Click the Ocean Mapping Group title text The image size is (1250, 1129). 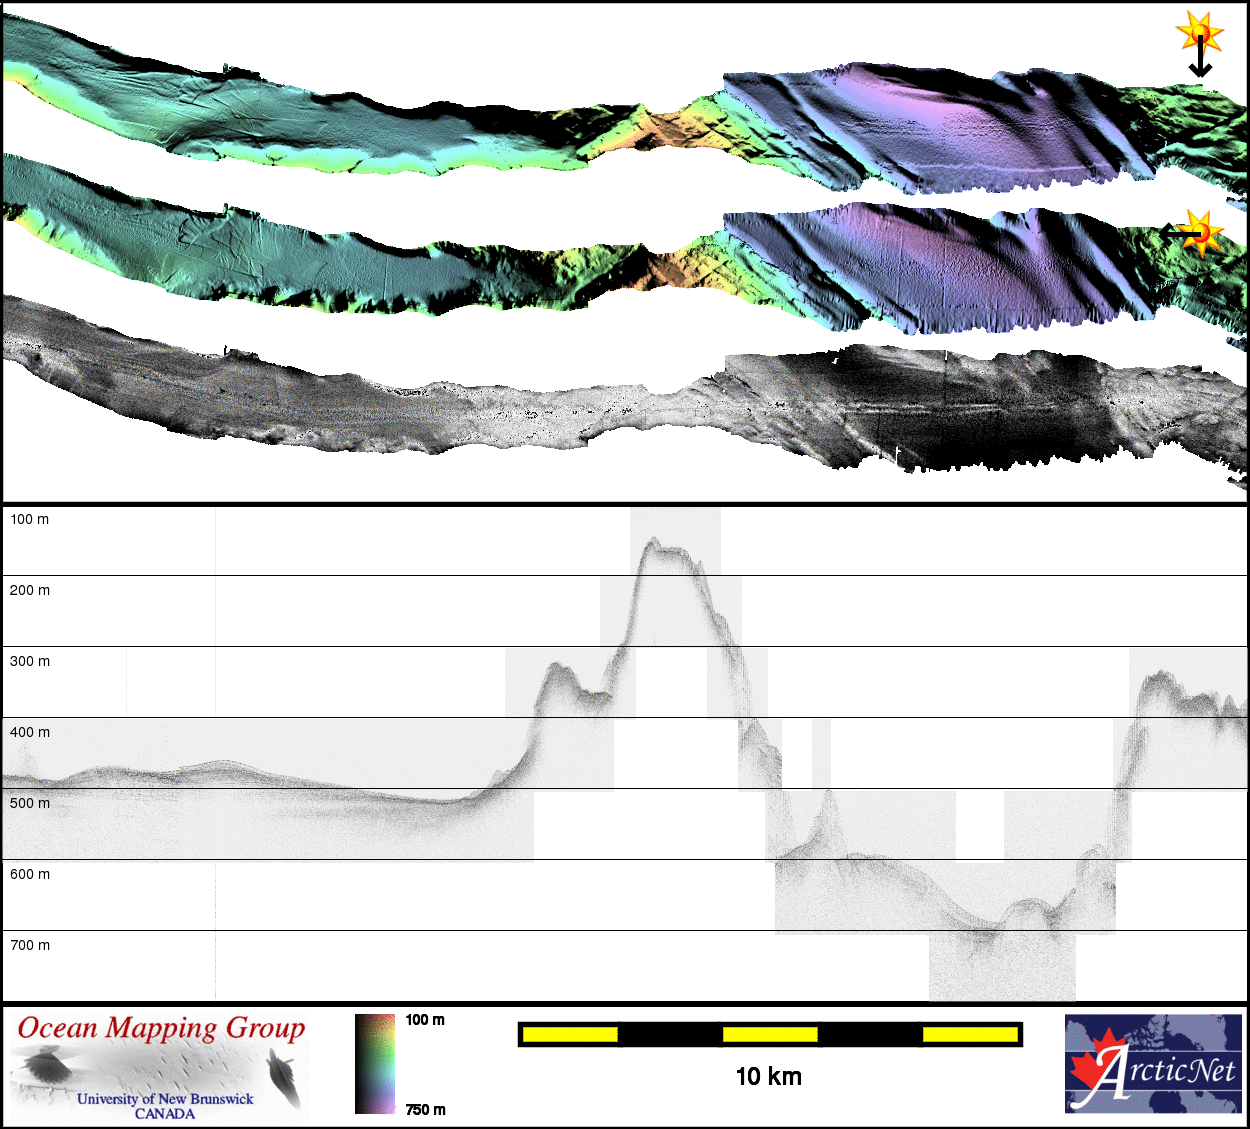click(161, 1029)
